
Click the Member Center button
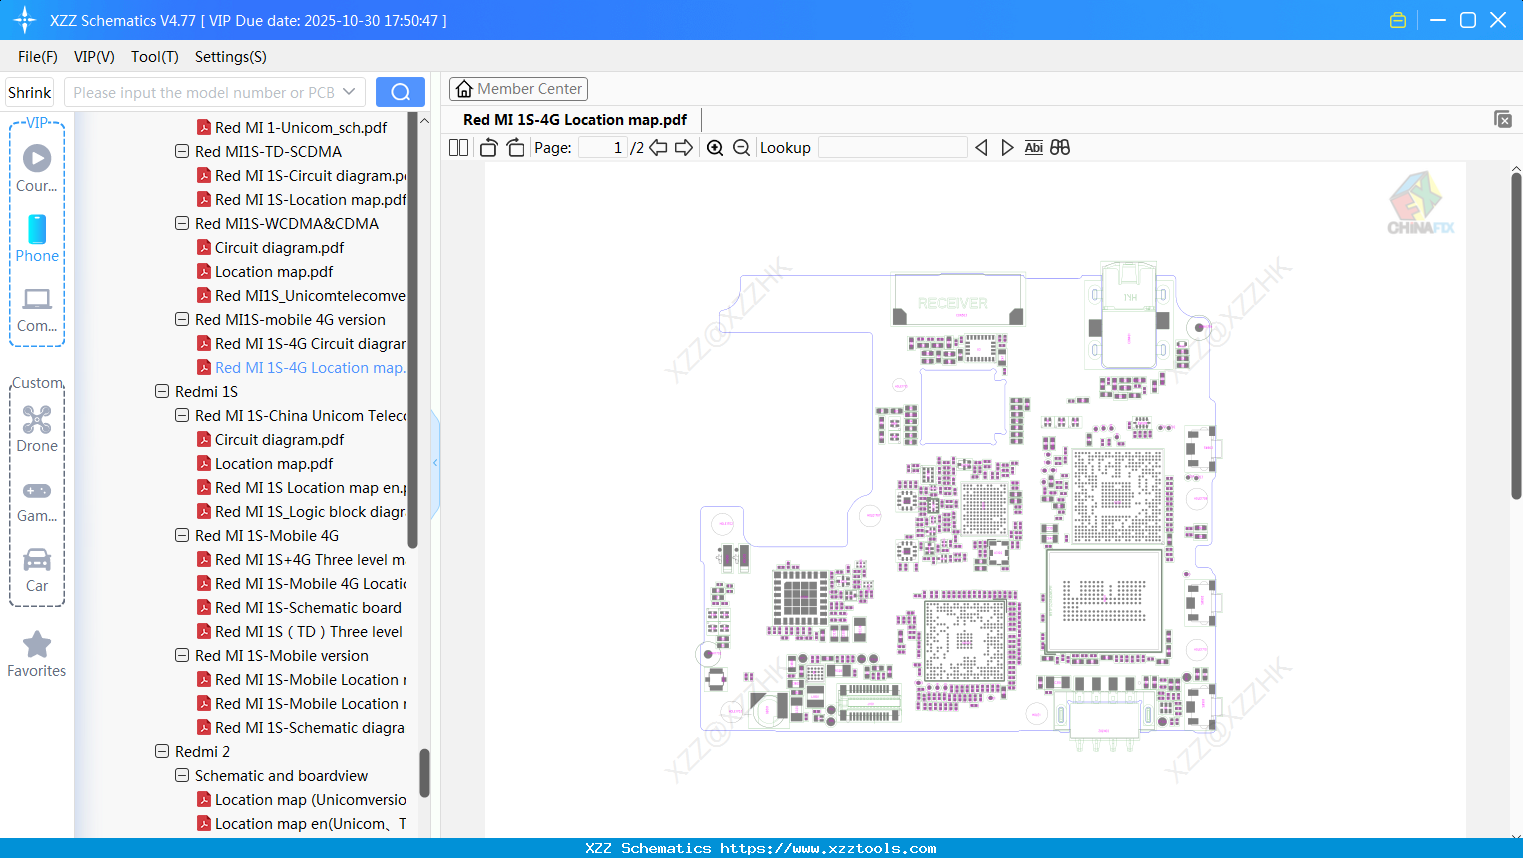point(518,88)
